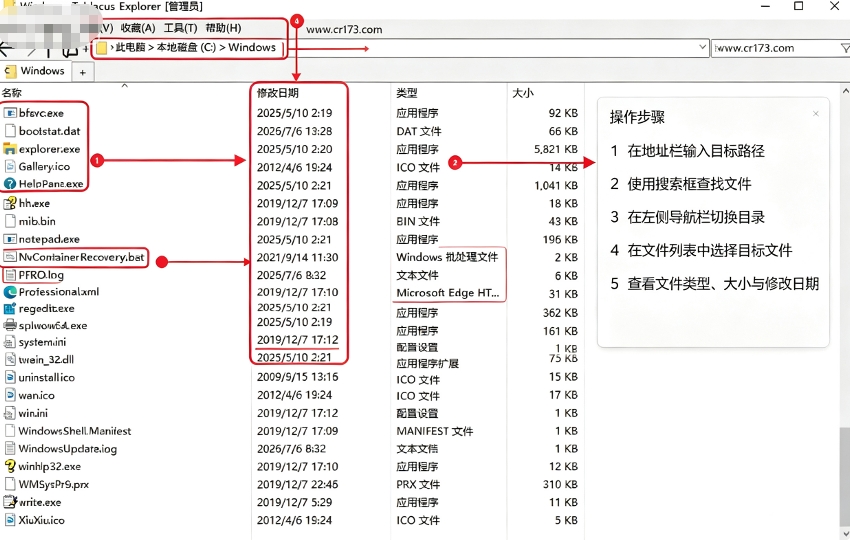Click the write.exe WordPad icon
850x540 pixels.
(x=10, y=502)
